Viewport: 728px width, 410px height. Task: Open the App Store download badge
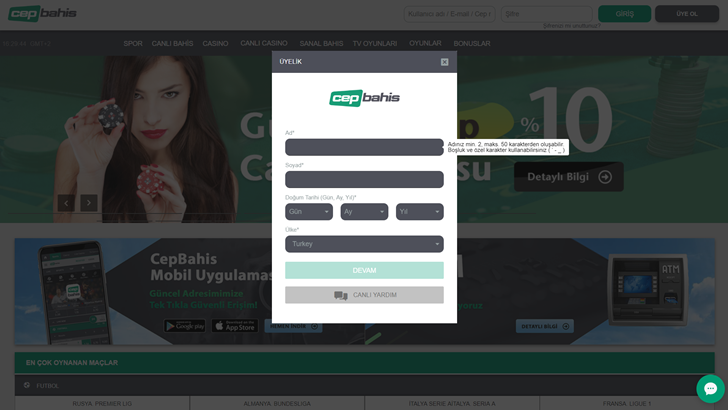point(235,326)
